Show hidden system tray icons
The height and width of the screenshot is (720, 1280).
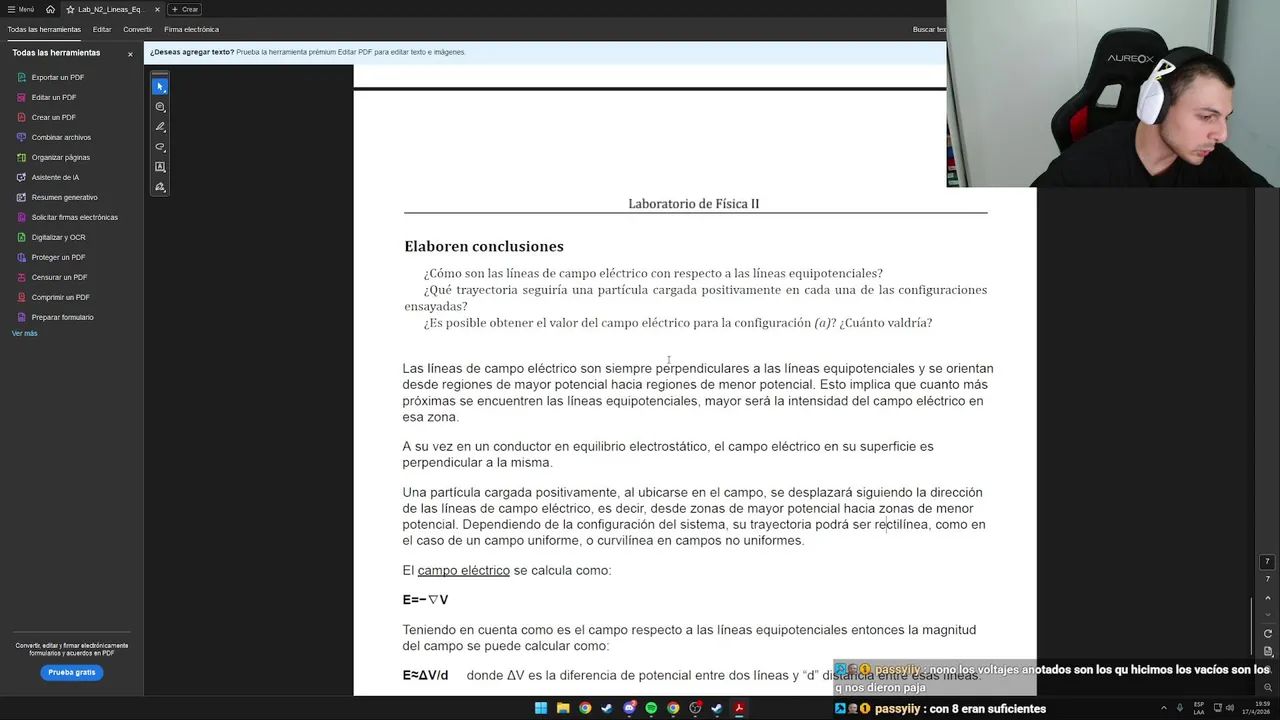tap(1163, 708)
